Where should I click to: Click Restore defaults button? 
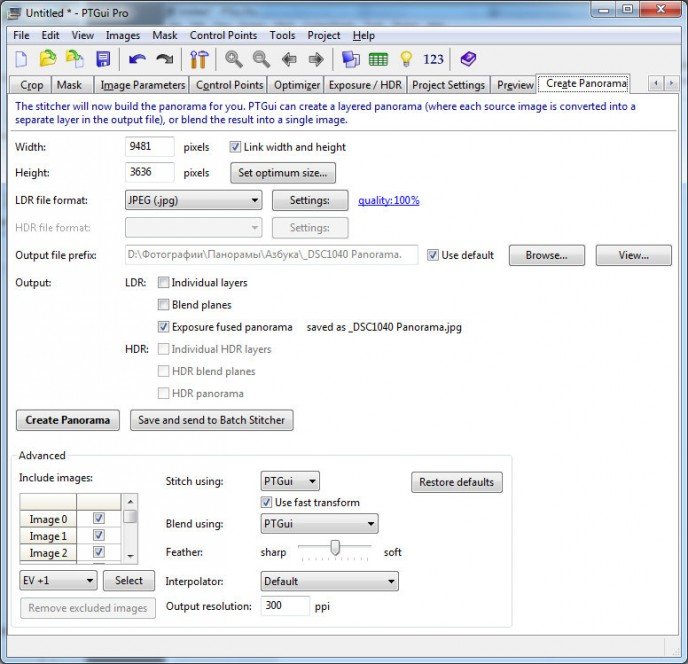pyautogui.click(x=456, y=482)
